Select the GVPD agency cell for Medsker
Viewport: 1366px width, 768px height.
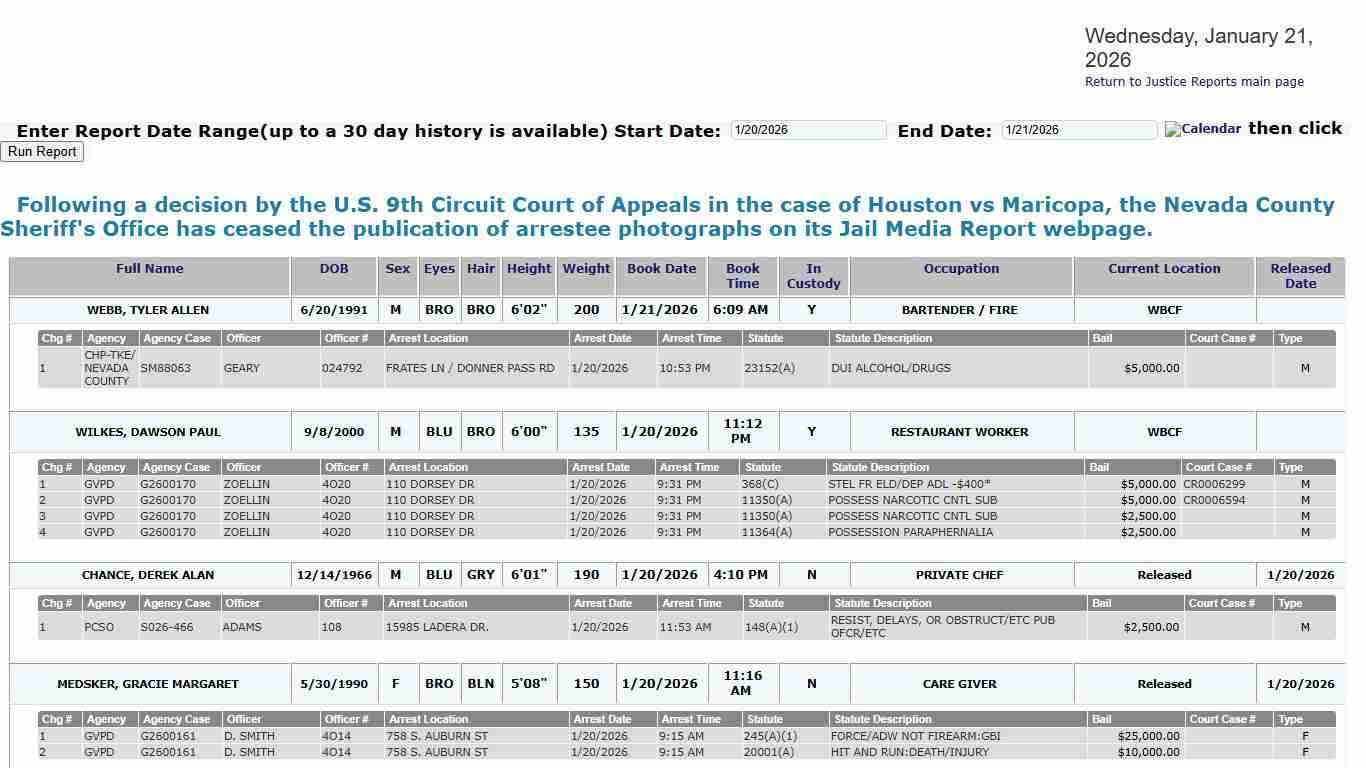pos(96,736)
